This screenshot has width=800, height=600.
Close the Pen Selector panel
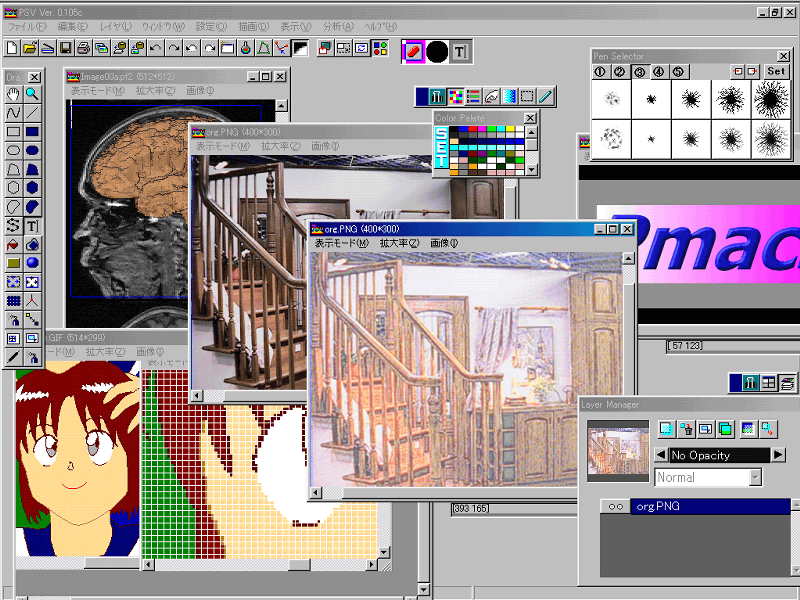click(783, 56)
